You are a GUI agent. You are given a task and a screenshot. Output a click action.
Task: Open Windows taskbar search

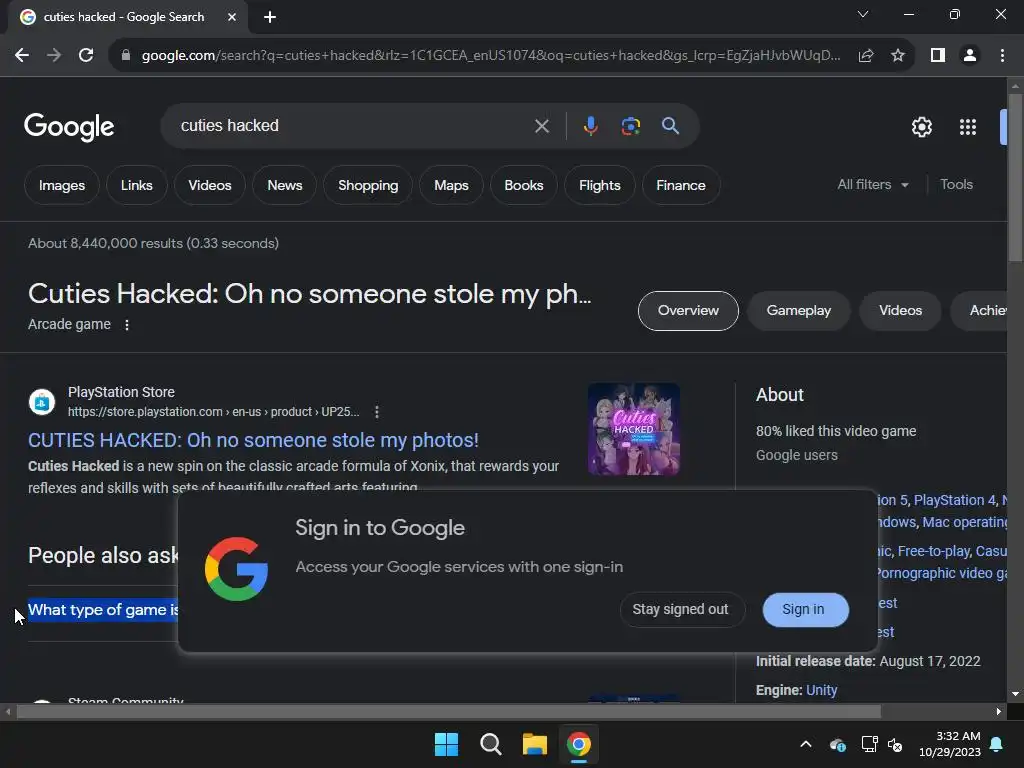click(x=490, y=744)
